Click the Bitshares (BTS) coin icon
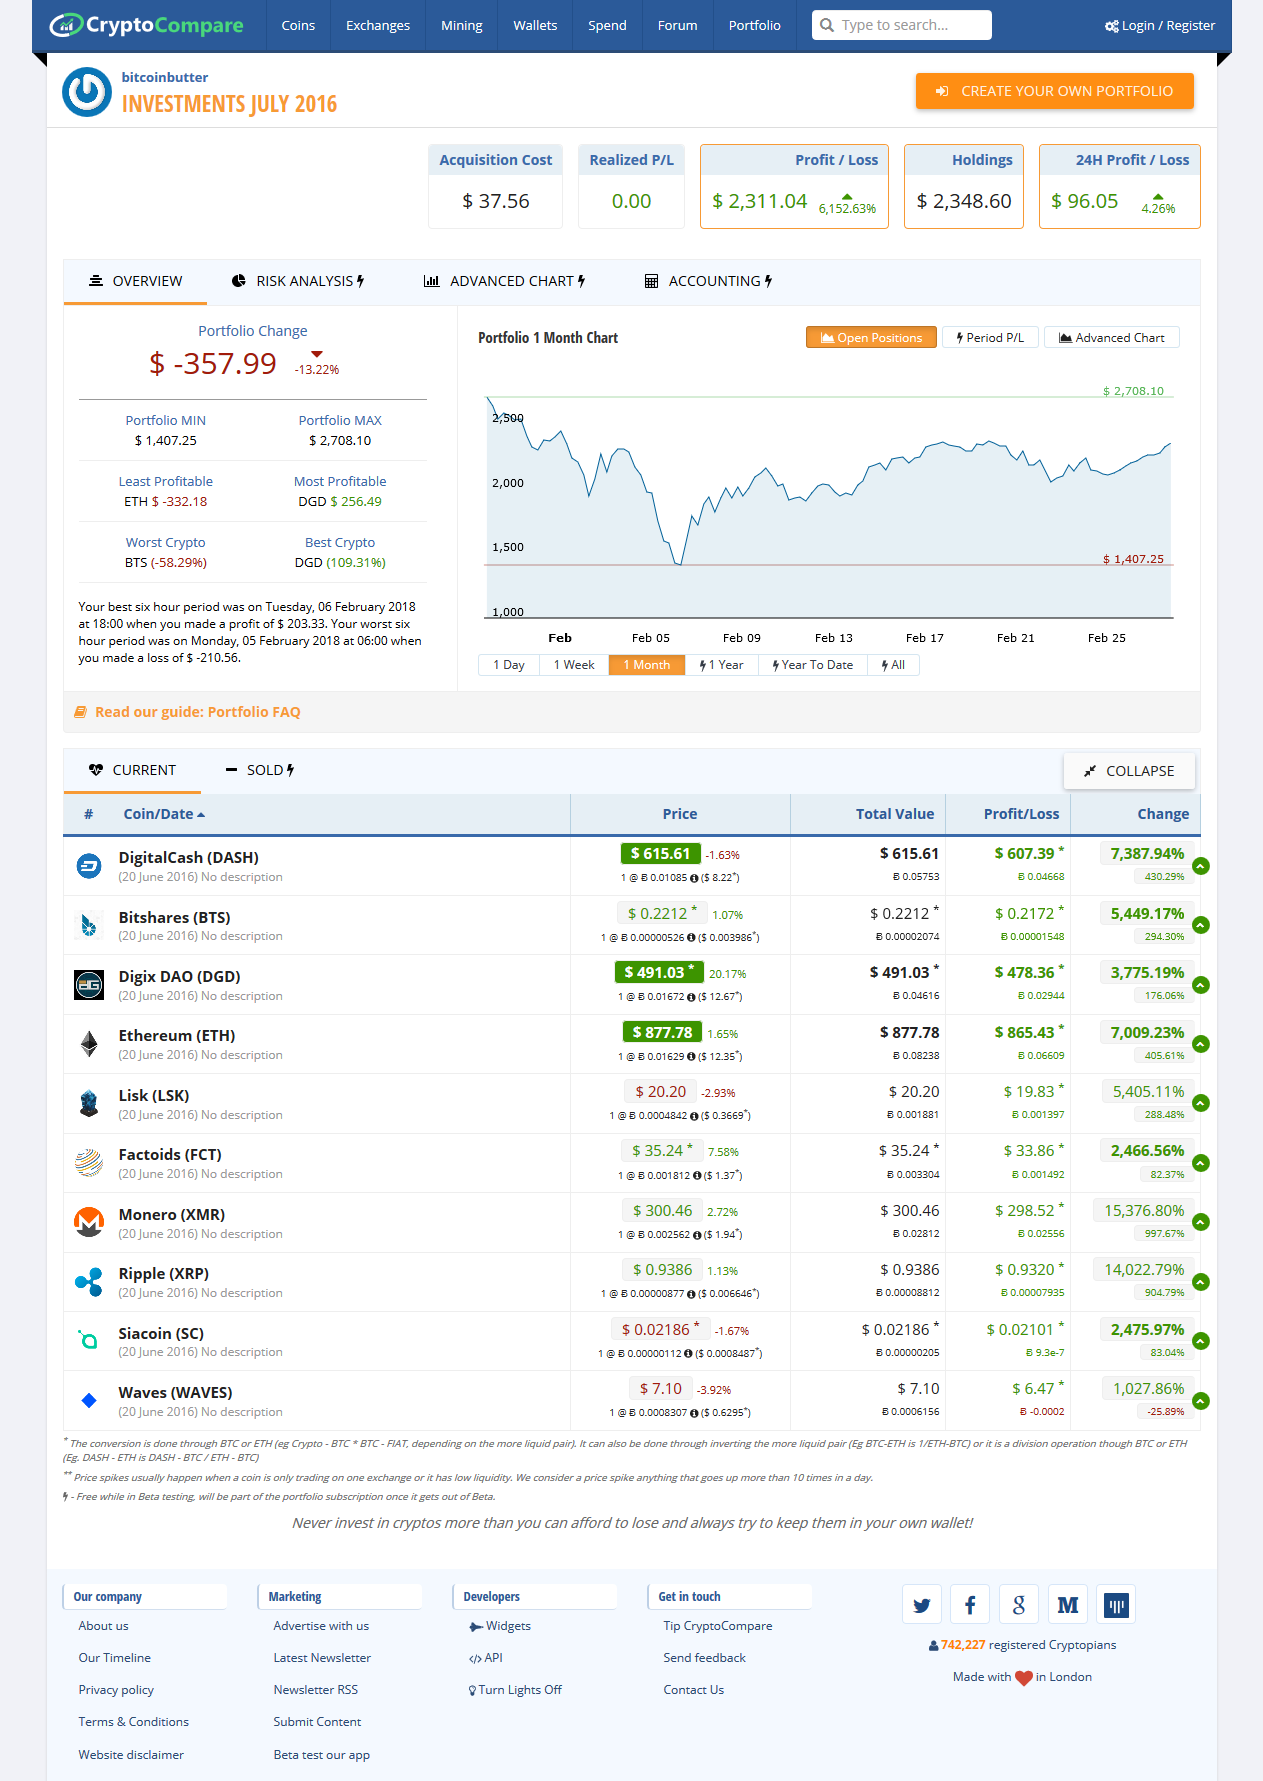Screen dimensions: 1263x1781 pos(89,926)
